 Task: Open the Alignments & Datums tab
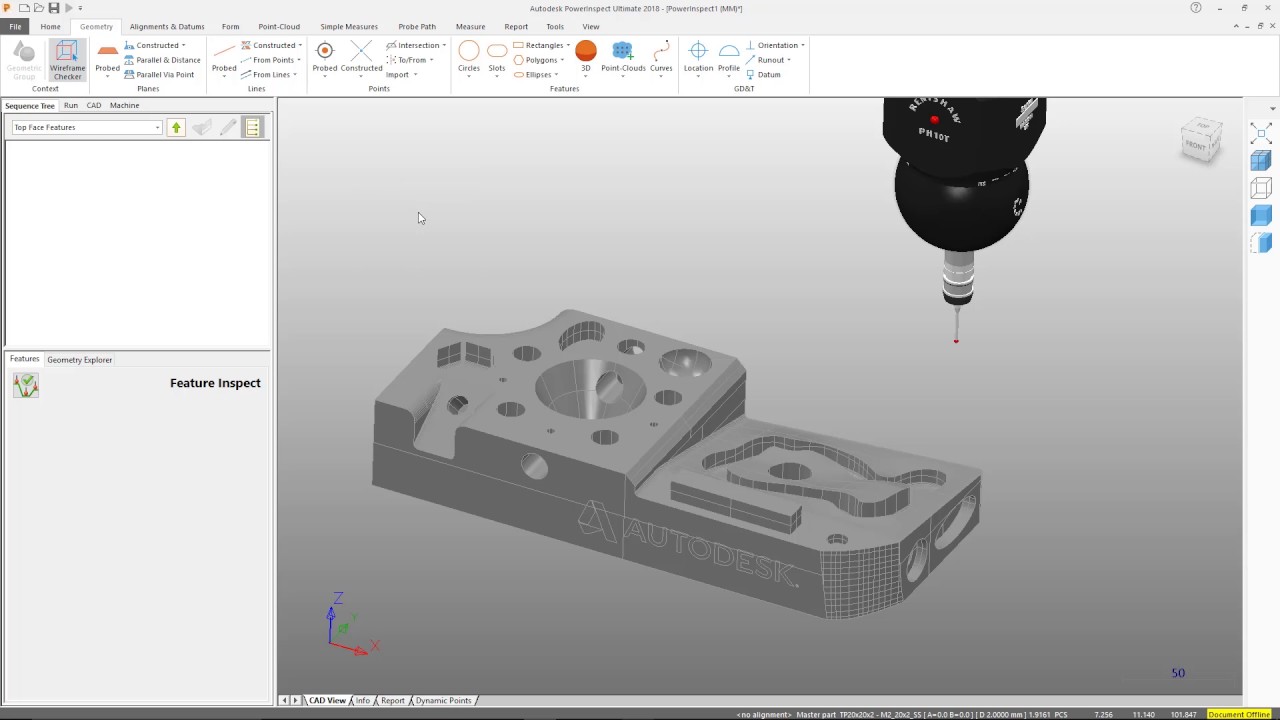pos(167,27)
